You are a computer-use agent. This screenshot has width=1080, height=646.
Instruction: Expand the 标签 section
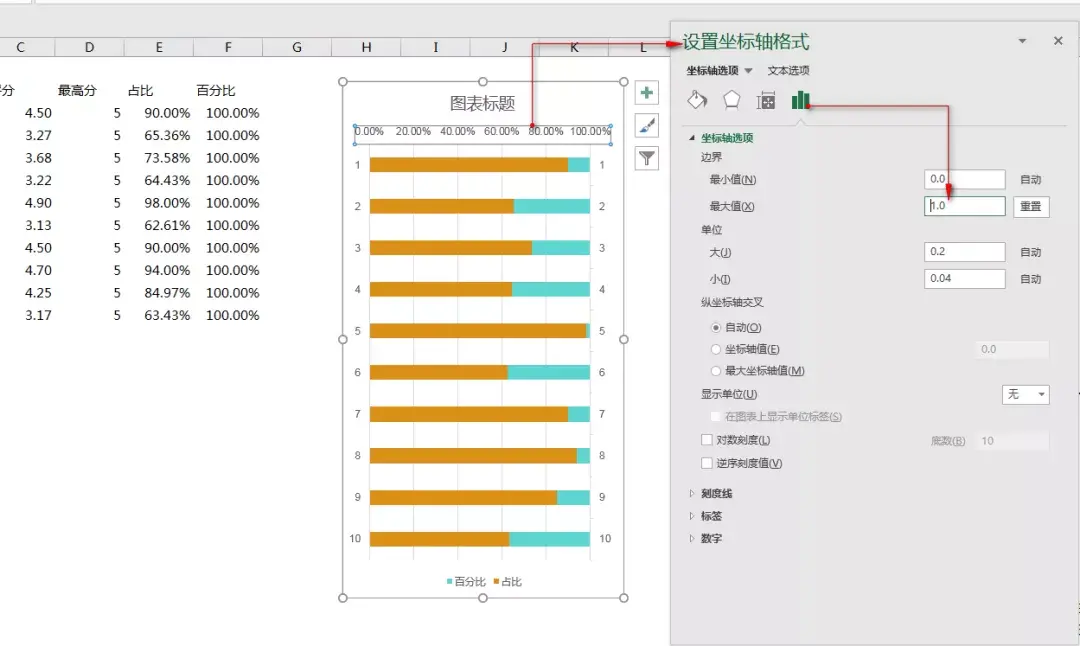click(712, 516)
